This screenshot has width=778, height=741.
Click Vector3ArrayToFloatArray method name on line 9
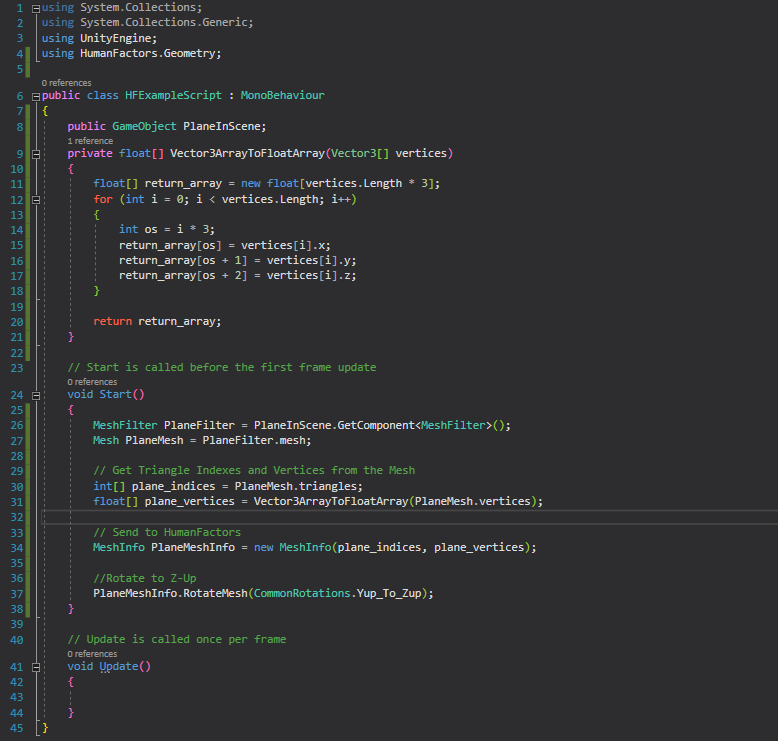[247, 153]
